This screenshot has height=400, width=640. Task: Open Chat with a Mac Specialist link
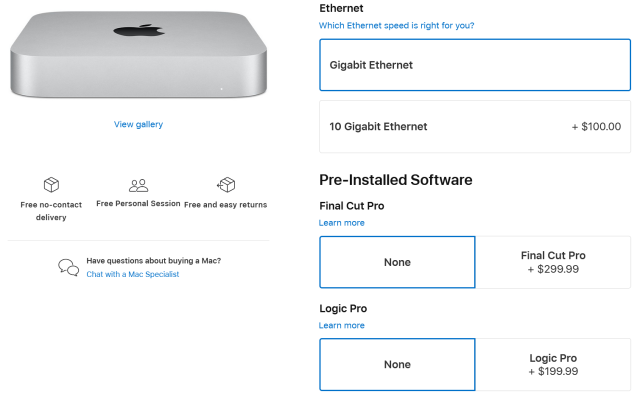point(133,274)
